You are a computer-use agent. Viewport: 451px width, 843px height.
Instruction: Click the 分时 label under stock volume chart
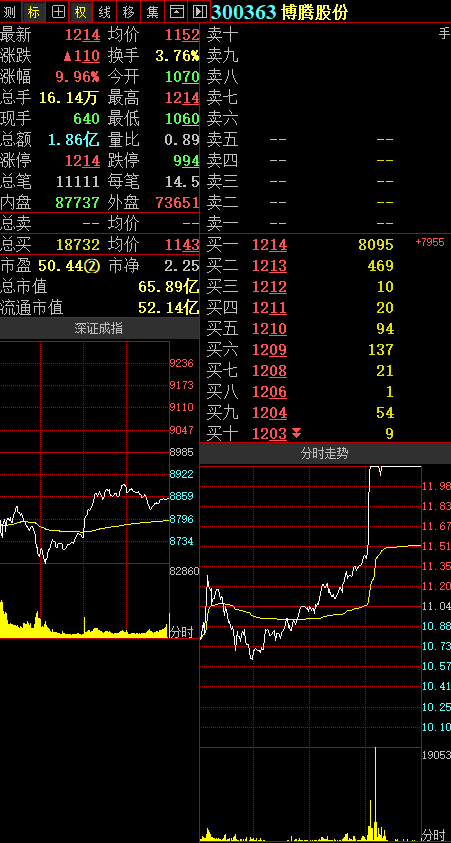point(434,835)
